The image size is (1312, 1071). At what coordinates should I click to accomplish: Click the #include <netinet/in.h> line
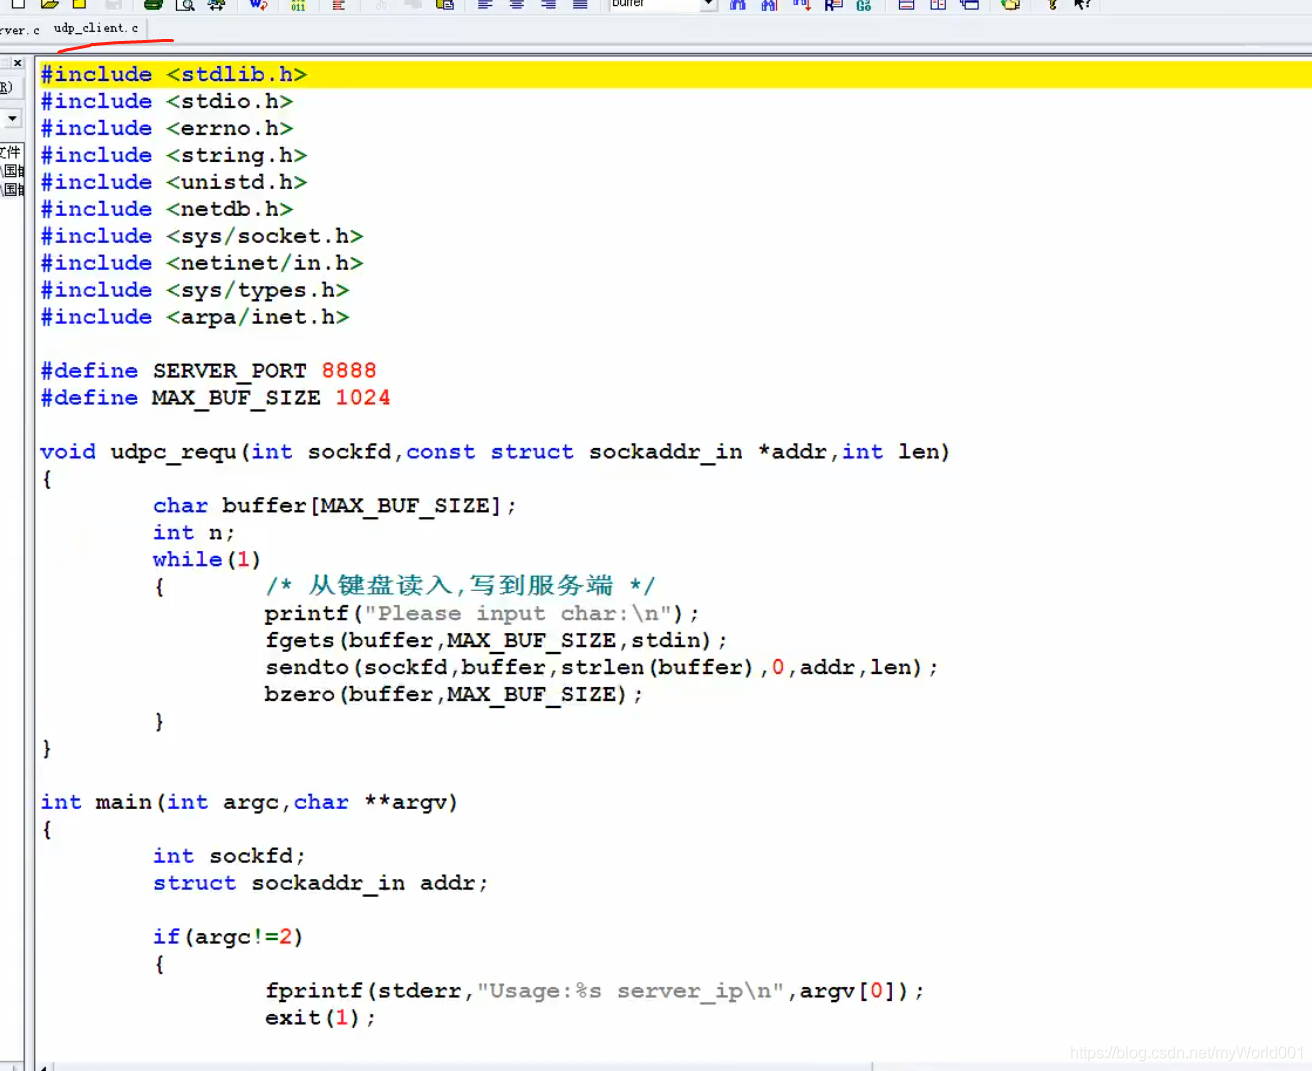[x=202, y=263]
